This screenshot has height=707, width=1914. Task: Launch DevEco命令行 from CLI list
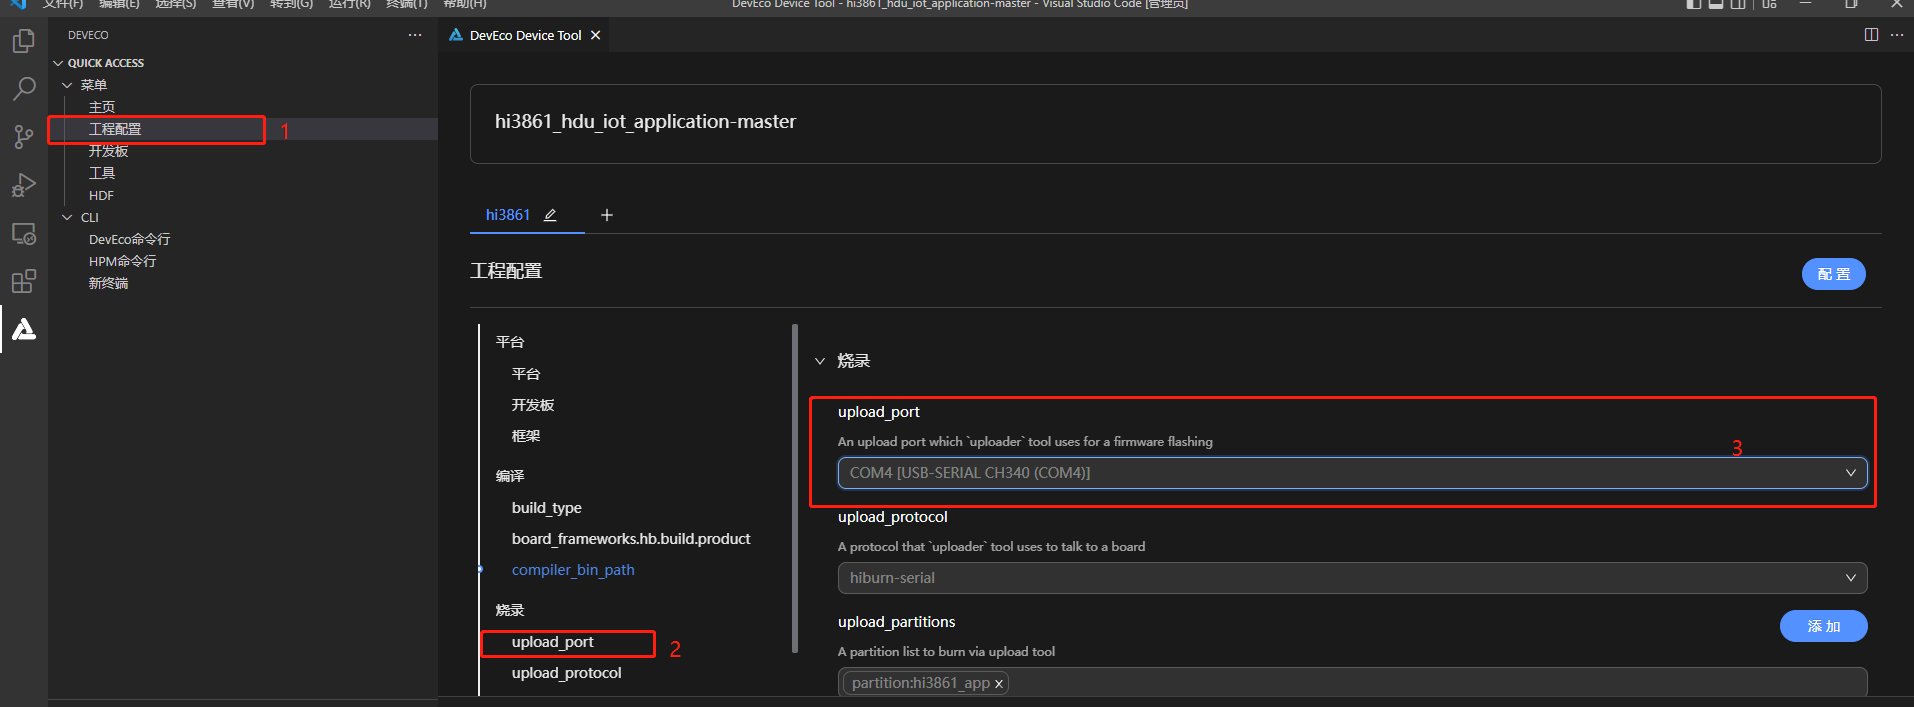[129, 239]
